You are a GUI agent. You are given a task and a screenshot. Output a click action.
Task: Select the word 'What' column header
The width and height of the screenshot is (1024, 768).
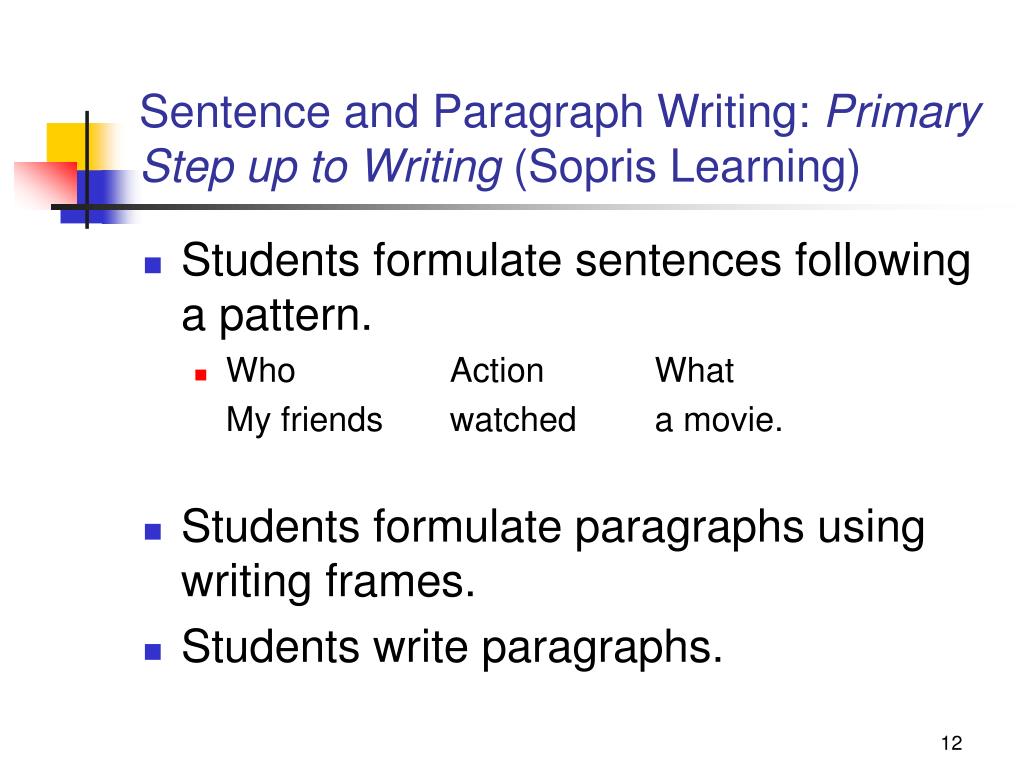point(694,370)
